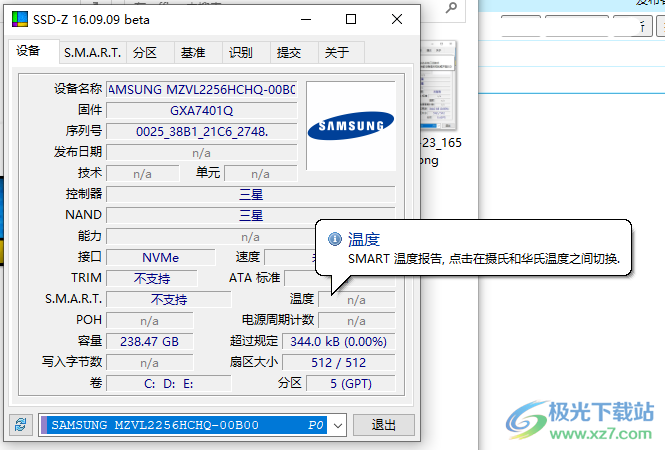
Task: Click the search magnifier icon in the background window
Action: pos(451,8)
